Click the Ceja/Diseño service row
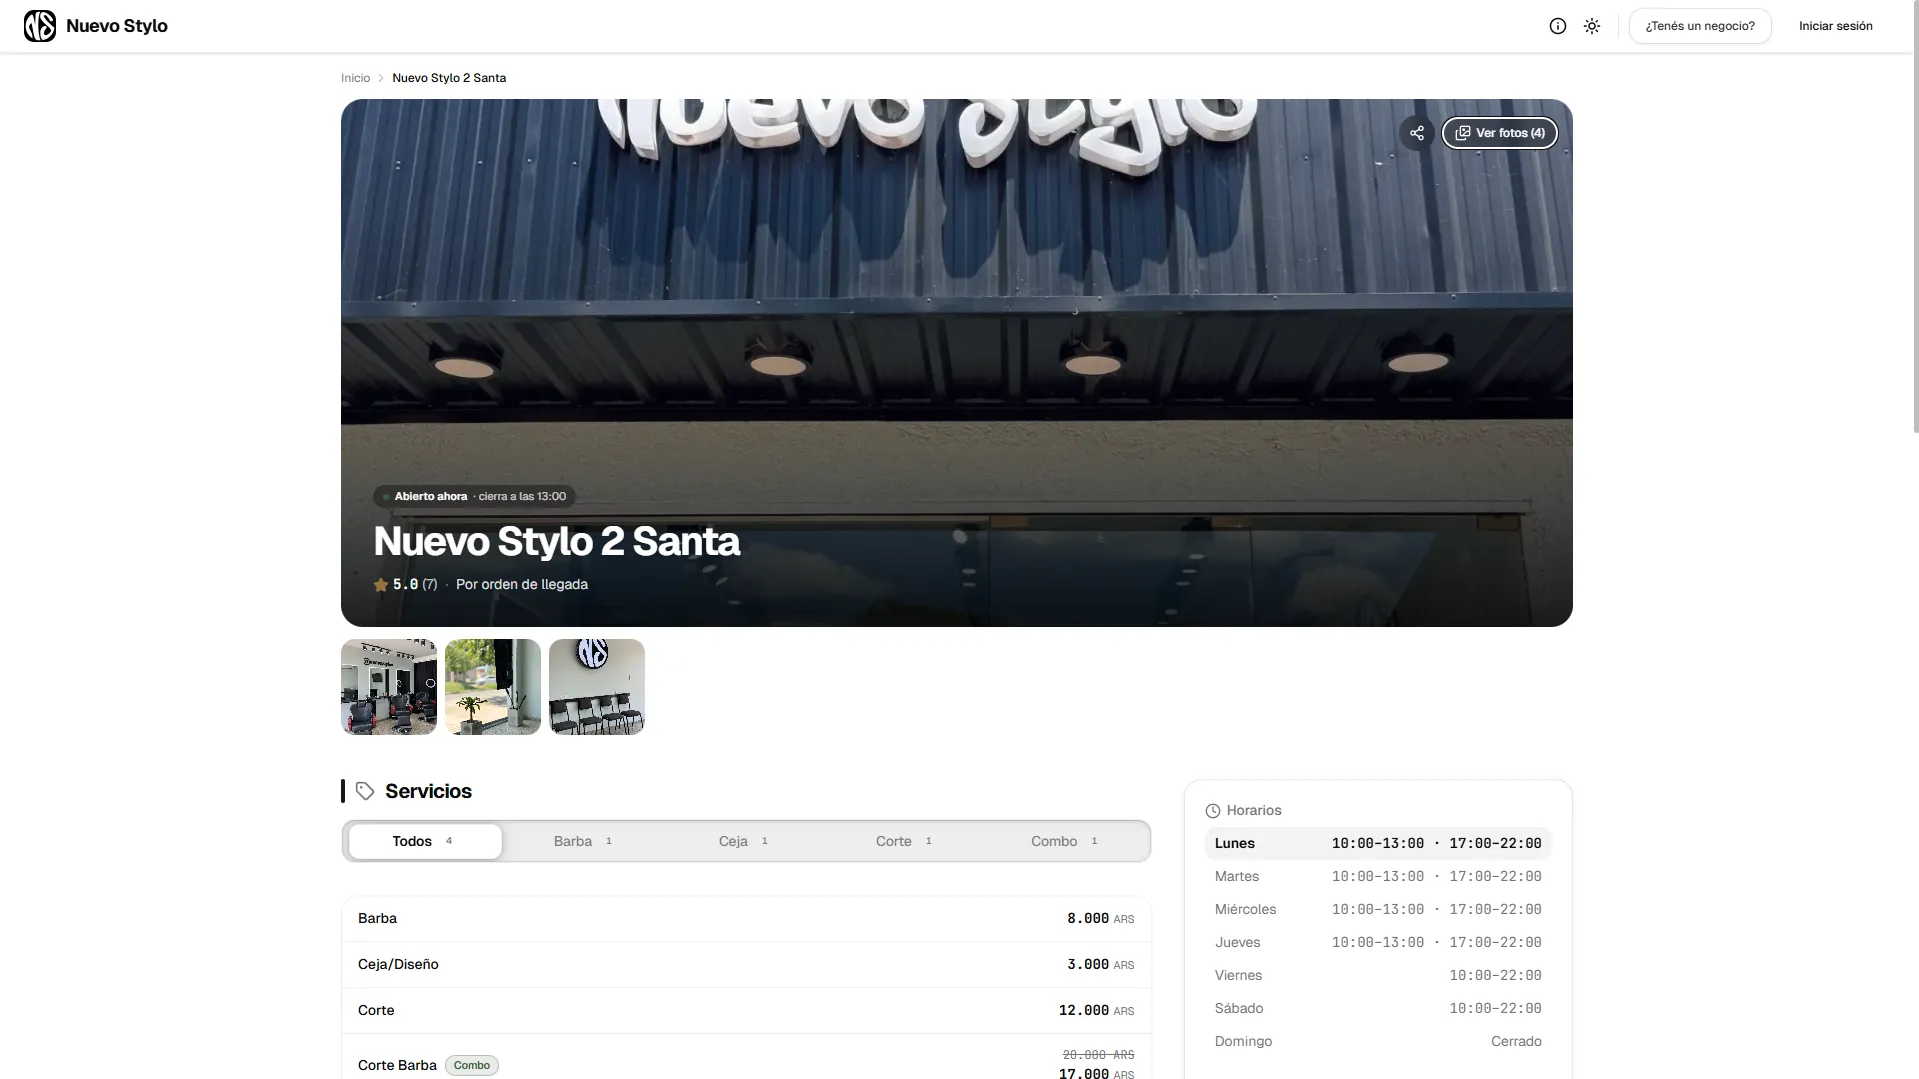 coord(746,964)
